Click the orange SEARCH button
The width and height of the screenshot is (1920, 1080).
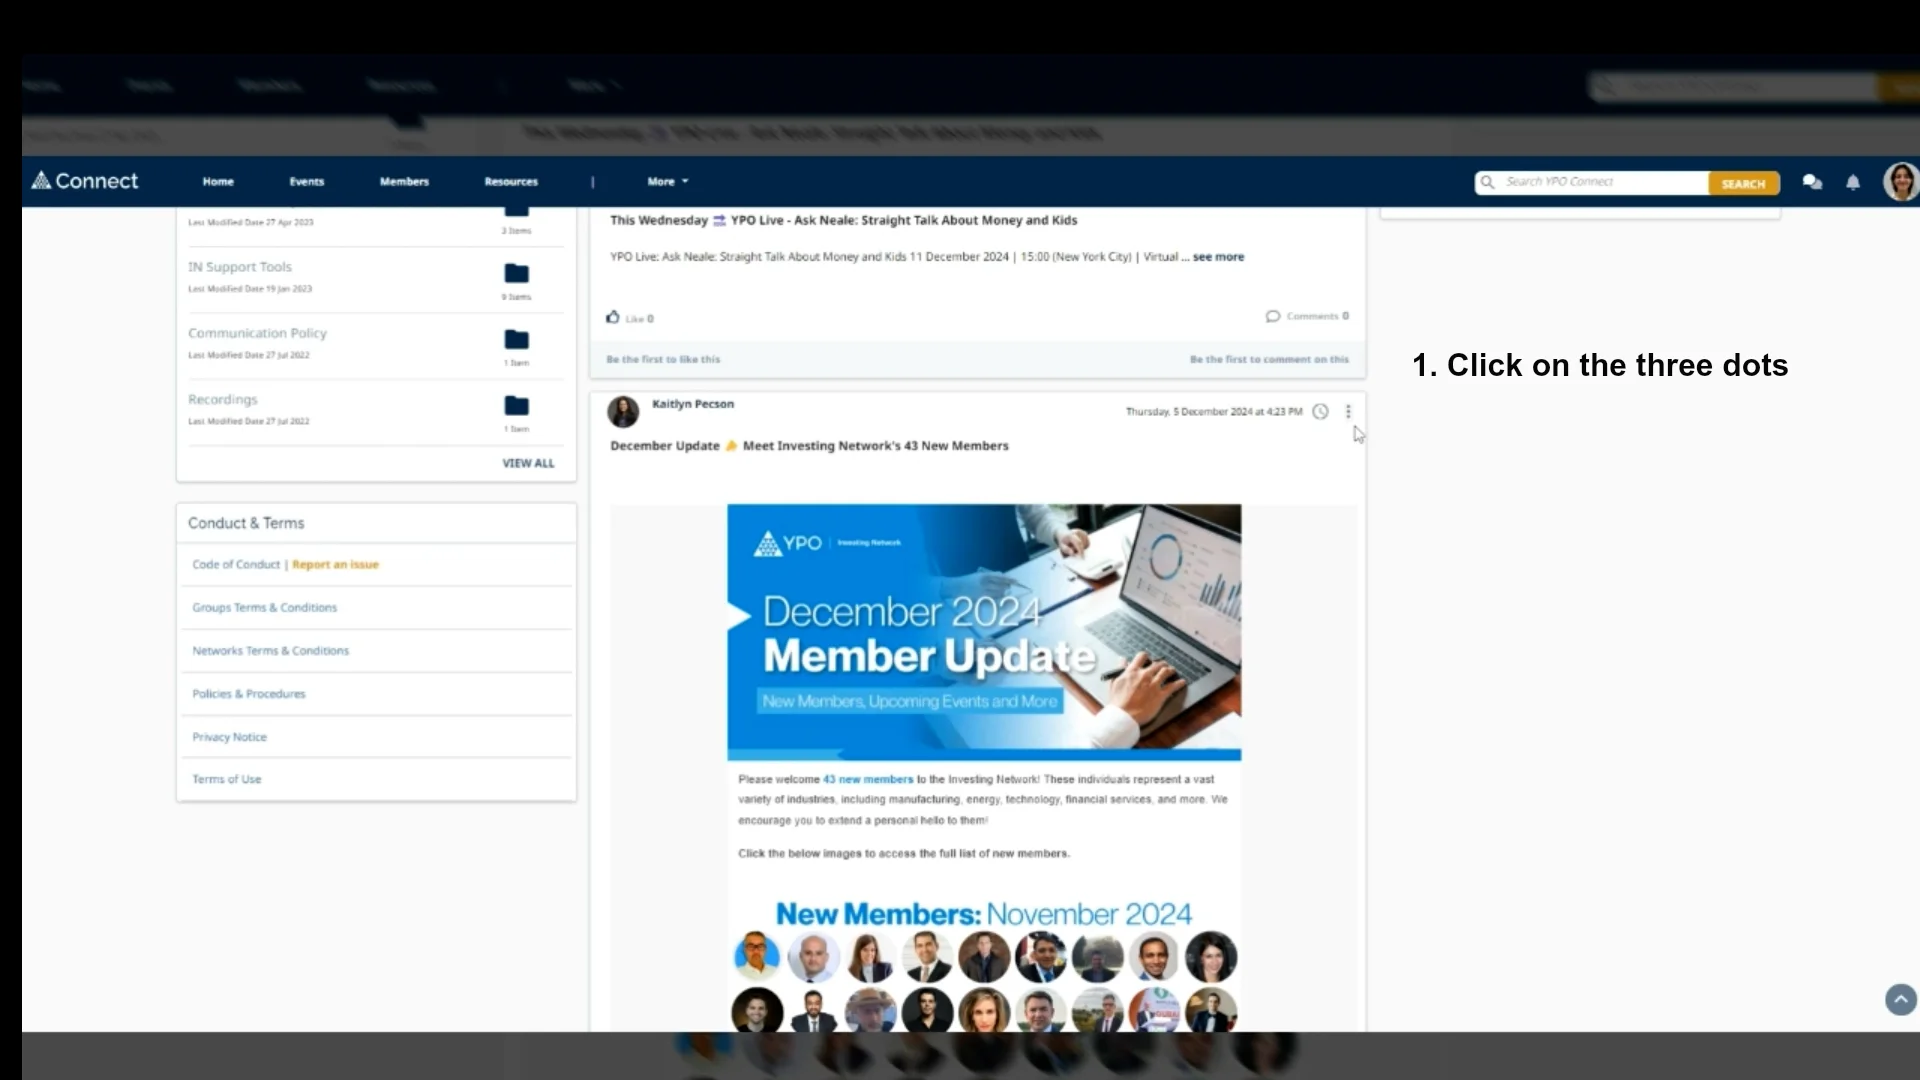1743,183
